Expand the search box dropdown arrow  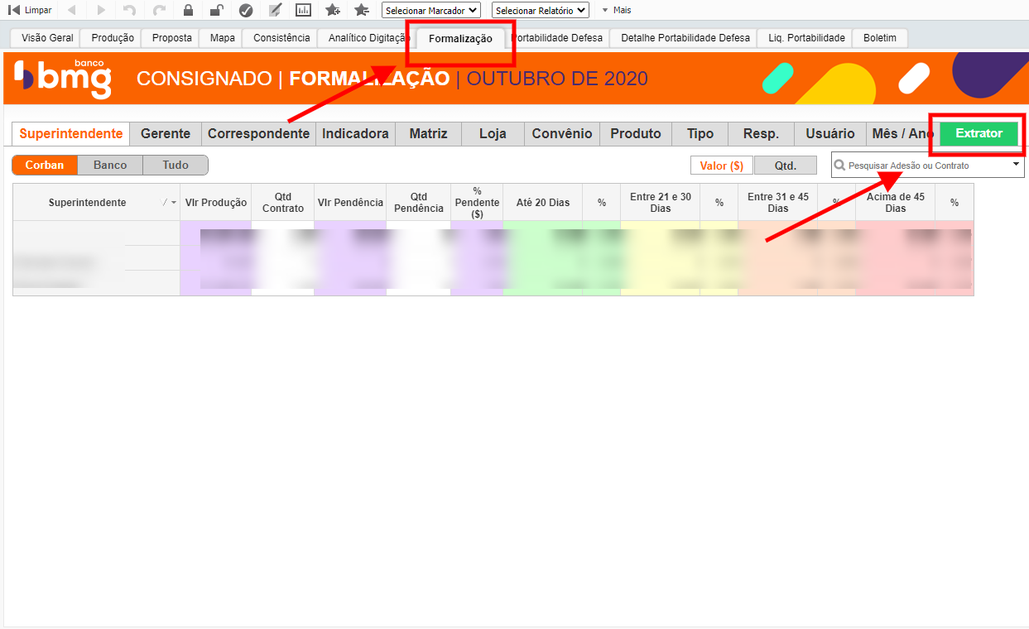(1016, 163)
